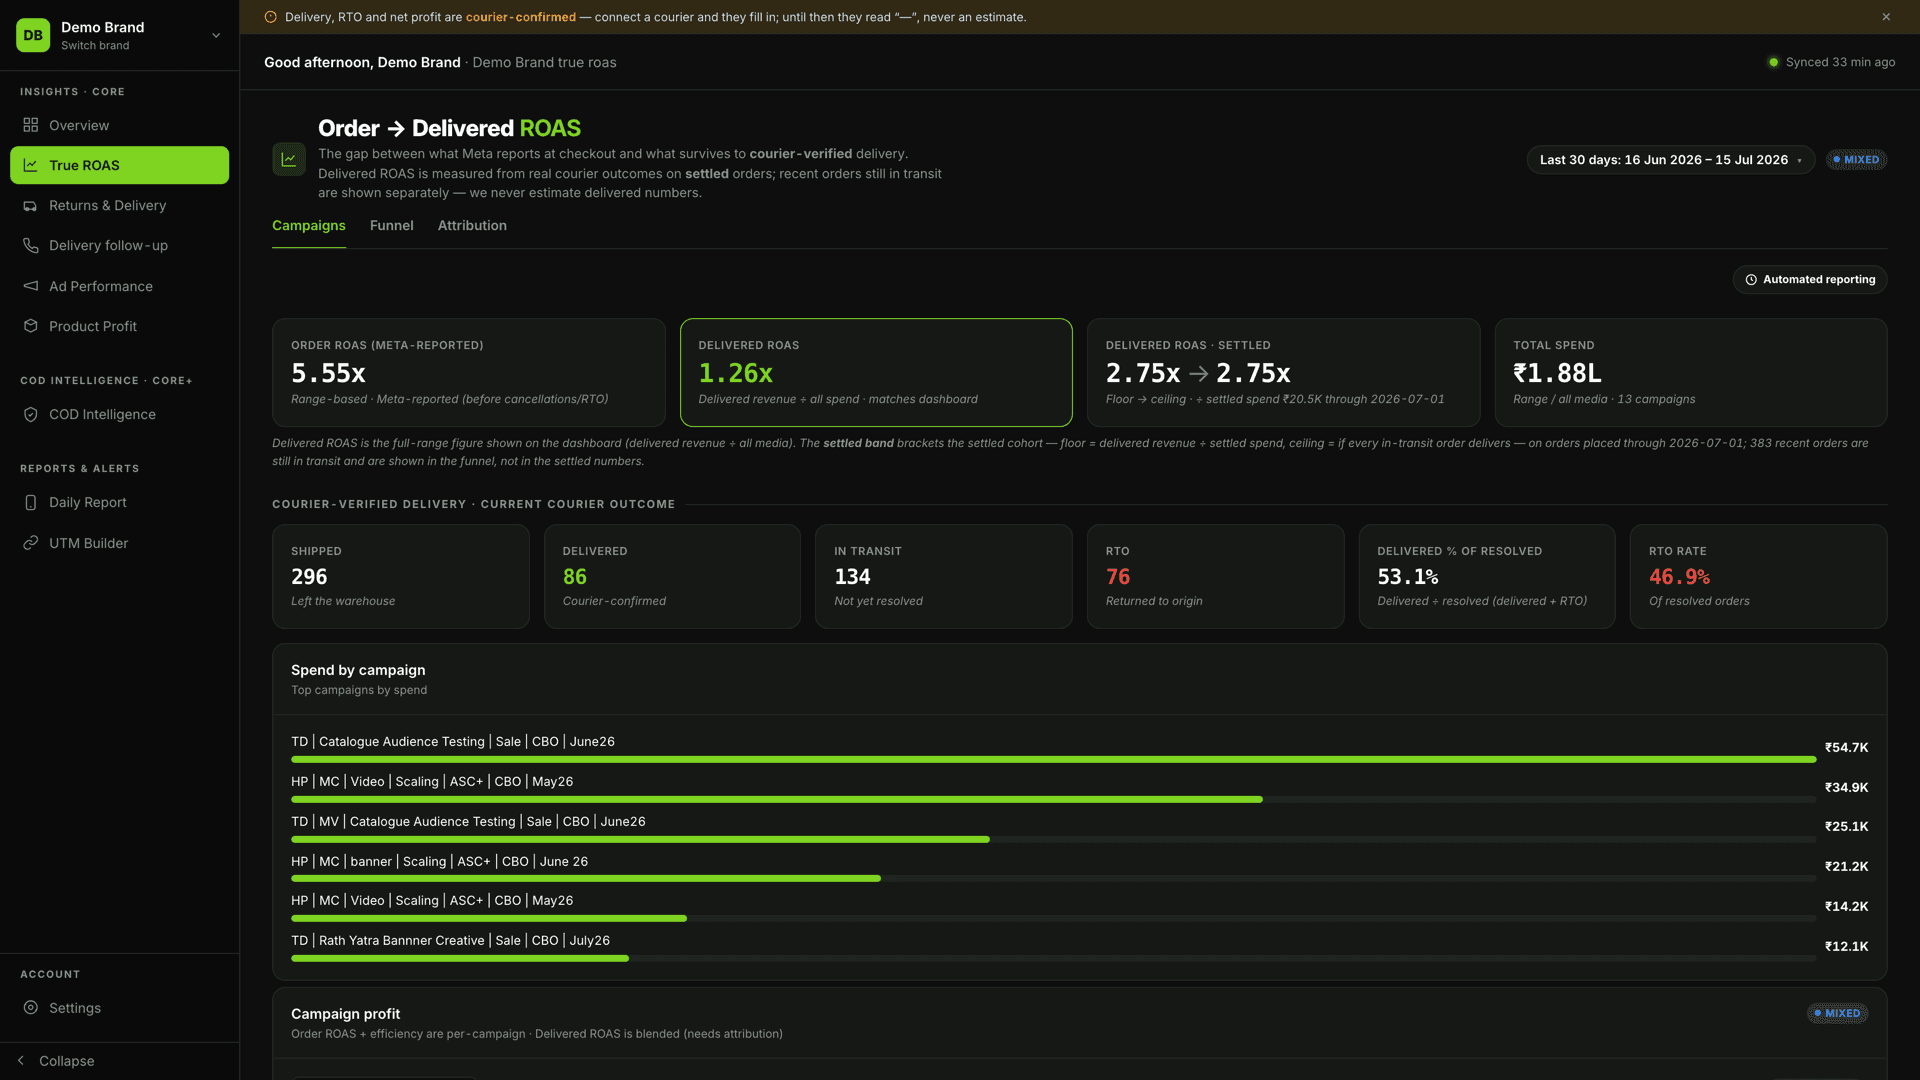Select the Delivered ROAS 1.26x card
This screenshot has width=1920, height=1080.
tap(876, 372)
